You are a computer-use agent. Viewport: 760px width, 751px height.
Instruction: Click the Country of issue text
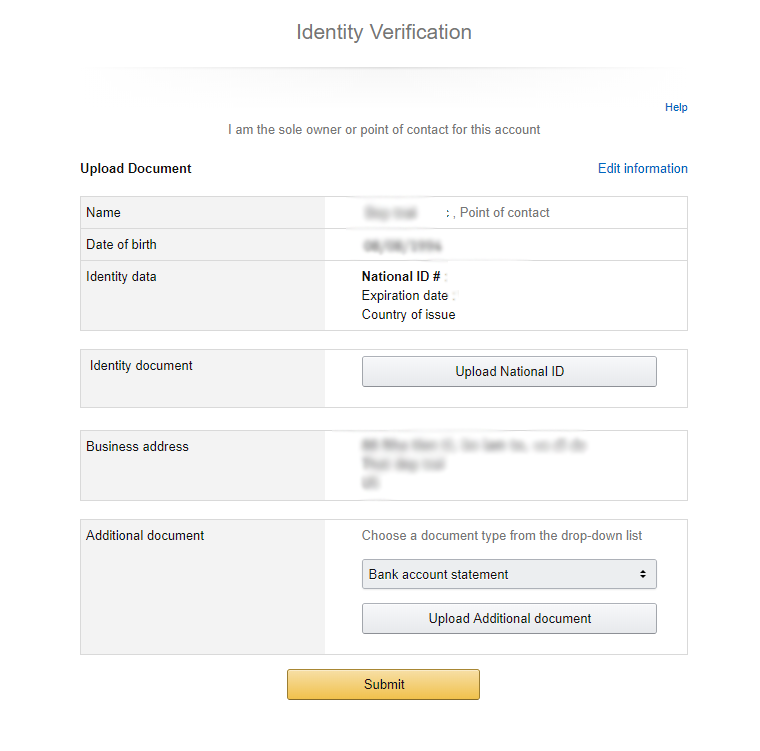pyautogui.click(x=409, y=314)
